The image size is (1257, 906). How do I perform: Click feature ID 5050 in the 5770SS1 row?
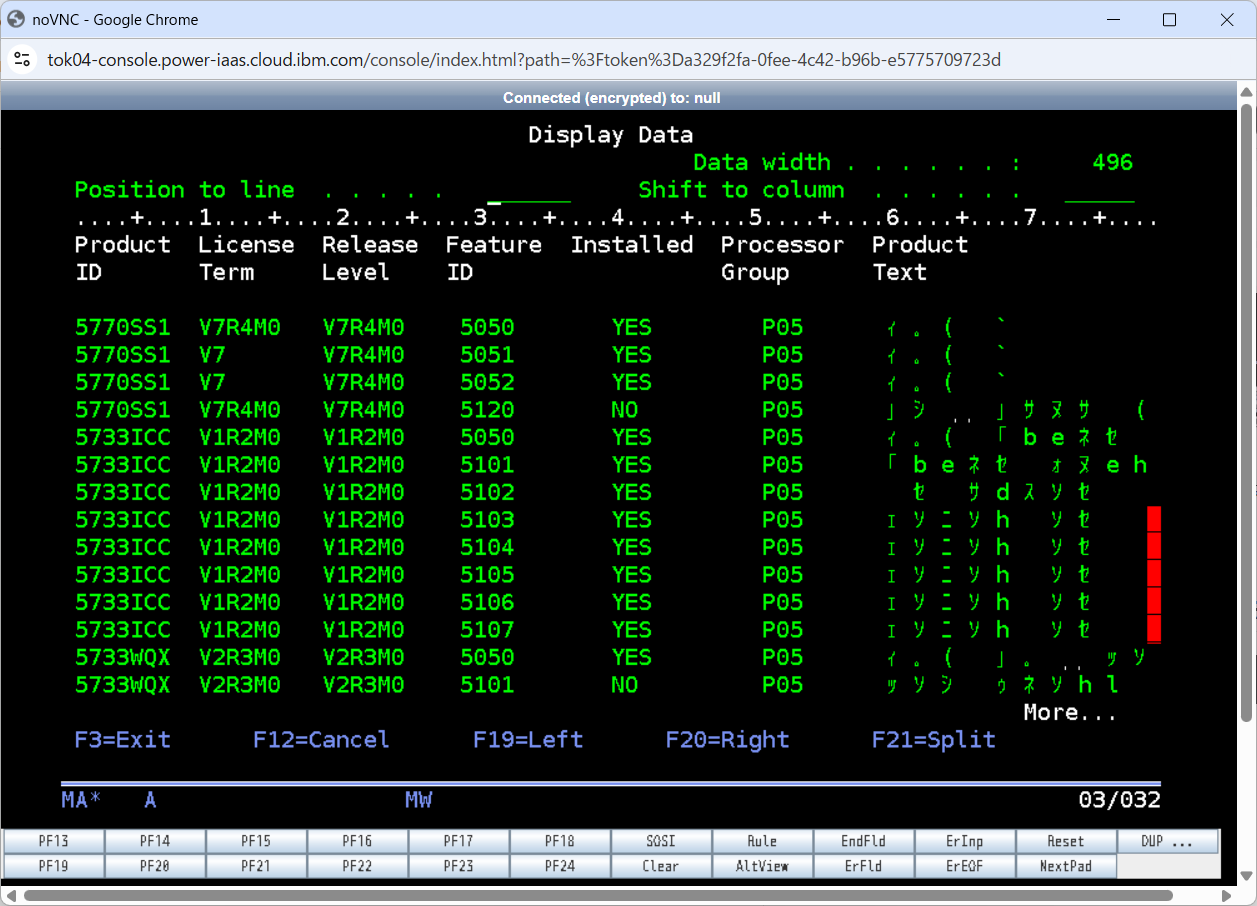(x=487, y=328)
